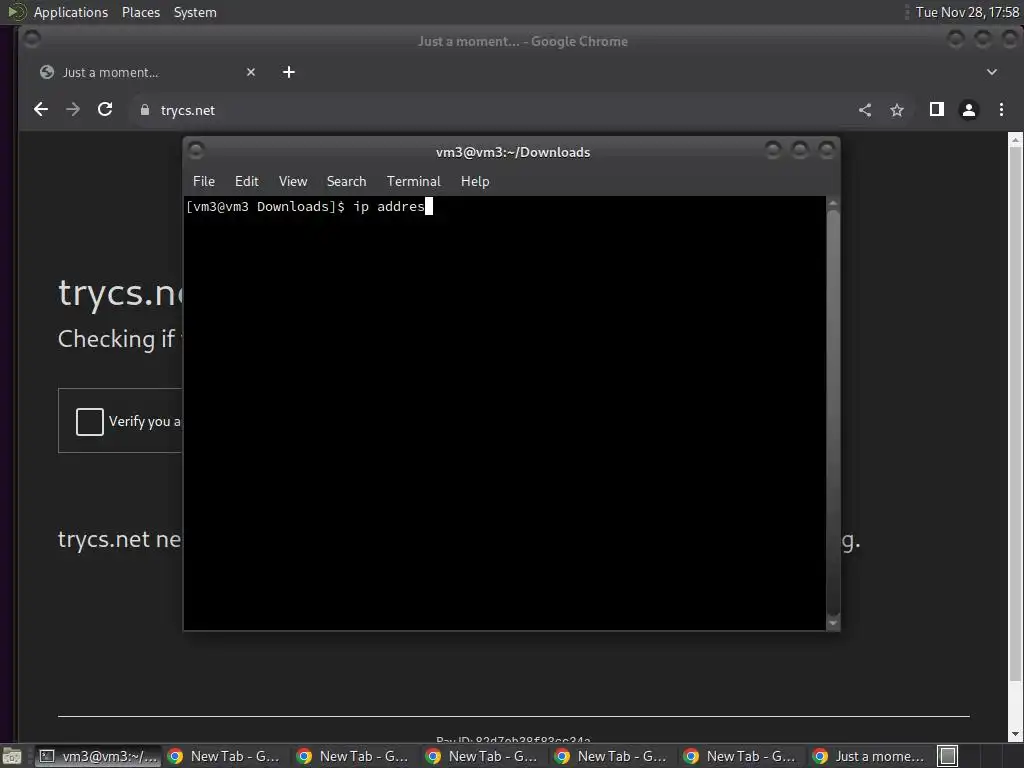
Task: Switch to fourth New Tab Chrome taskbar entry
Action: pos(611,756)
